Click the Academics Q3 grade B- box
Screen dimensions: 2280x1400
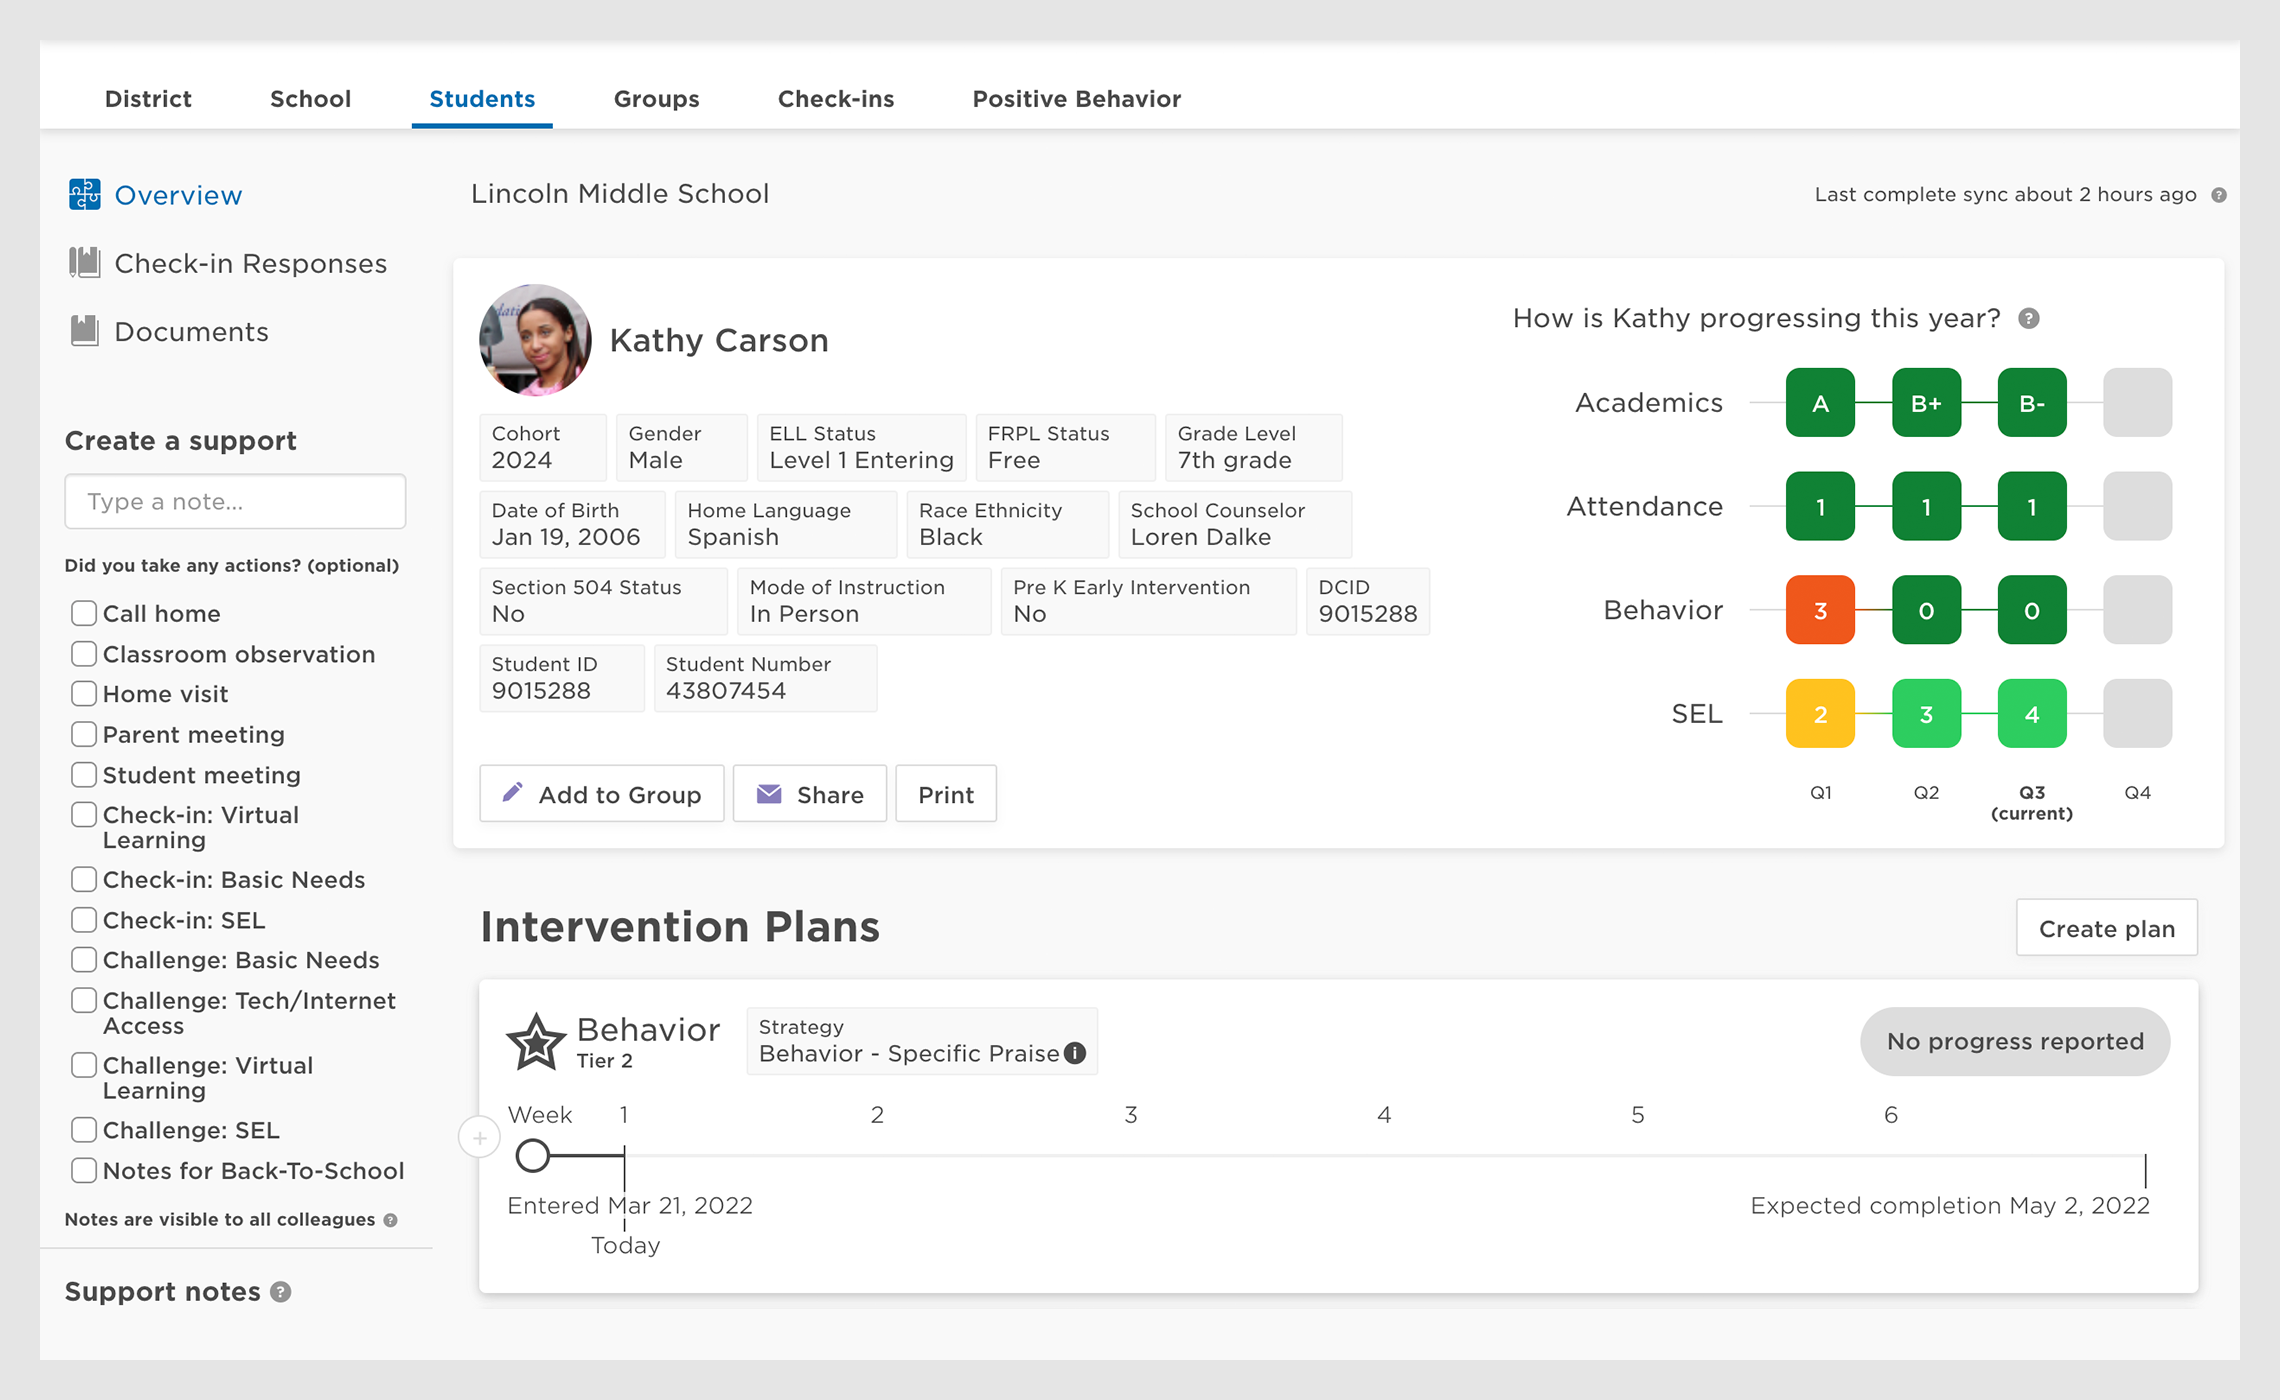coord(2032,403)
